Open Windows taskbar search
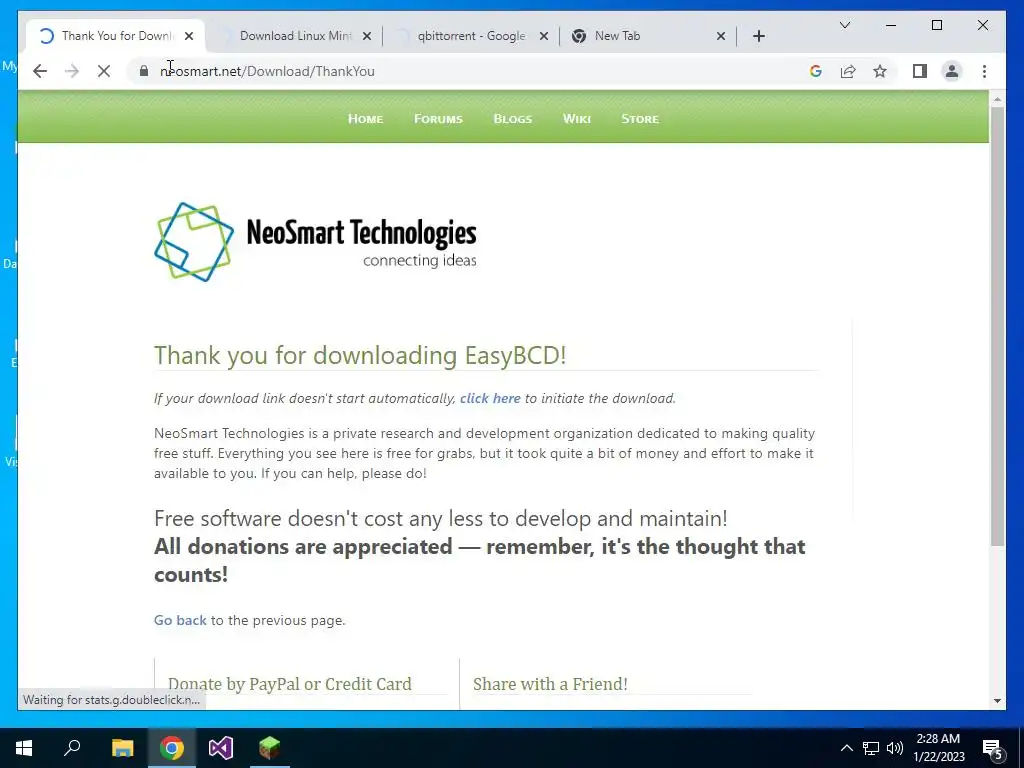Viewport: 1024px width, 768px height. pos(72,748)
